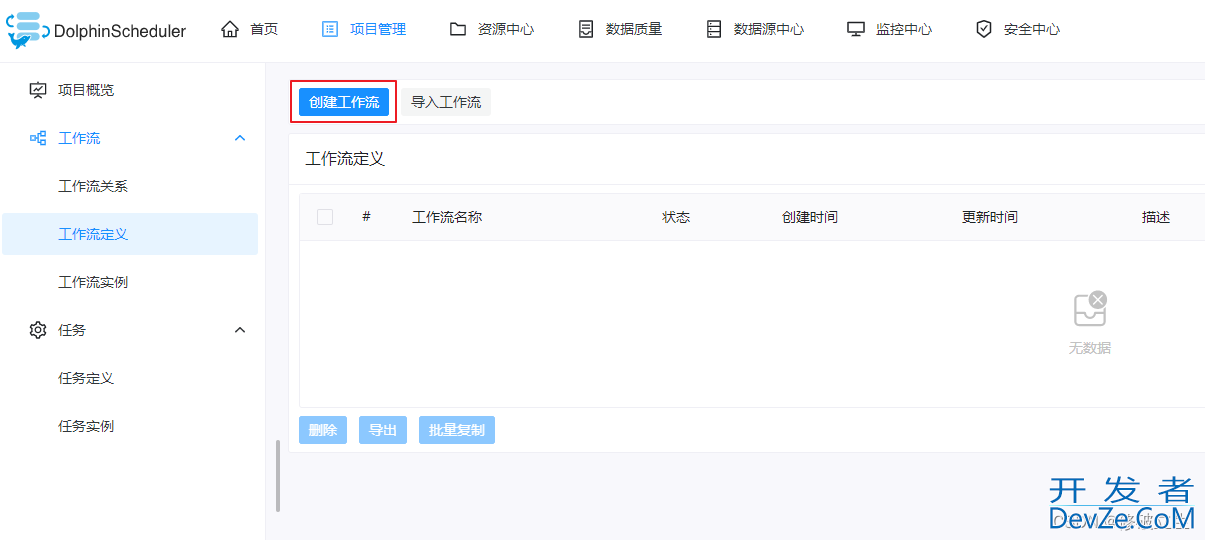Collapse the 工作流 sidebar group chevron
The height and width of the screenshot is (540, 1205).
240,138
